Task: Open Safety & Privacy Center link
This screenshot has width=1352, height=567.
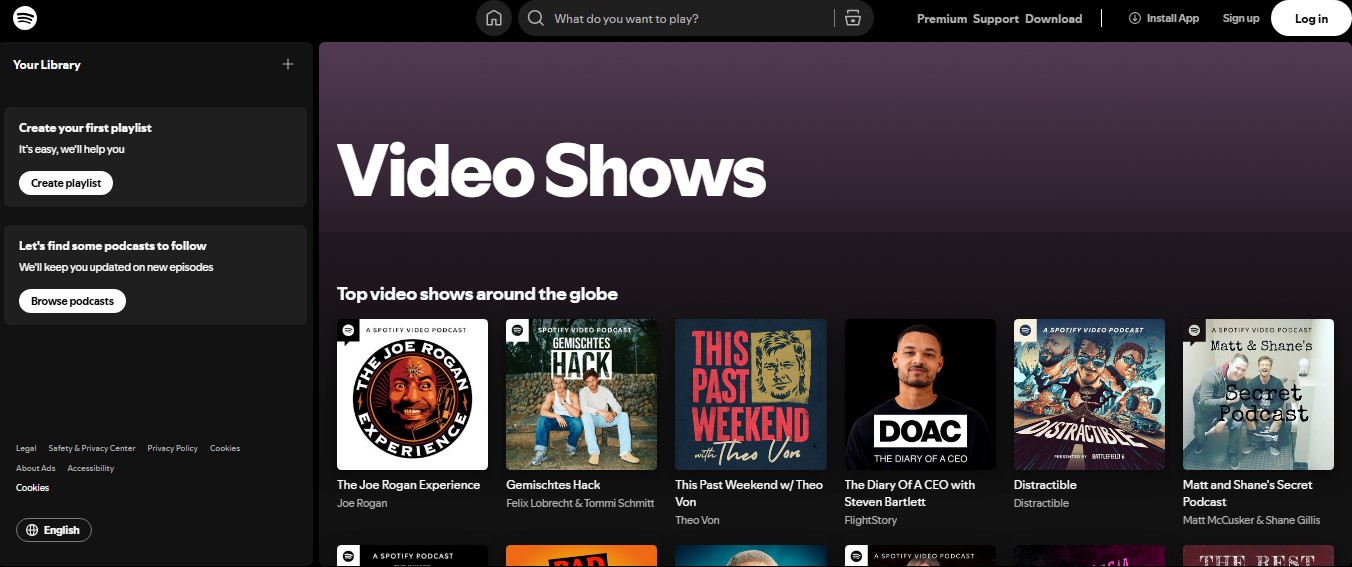Action: point(92,448)
